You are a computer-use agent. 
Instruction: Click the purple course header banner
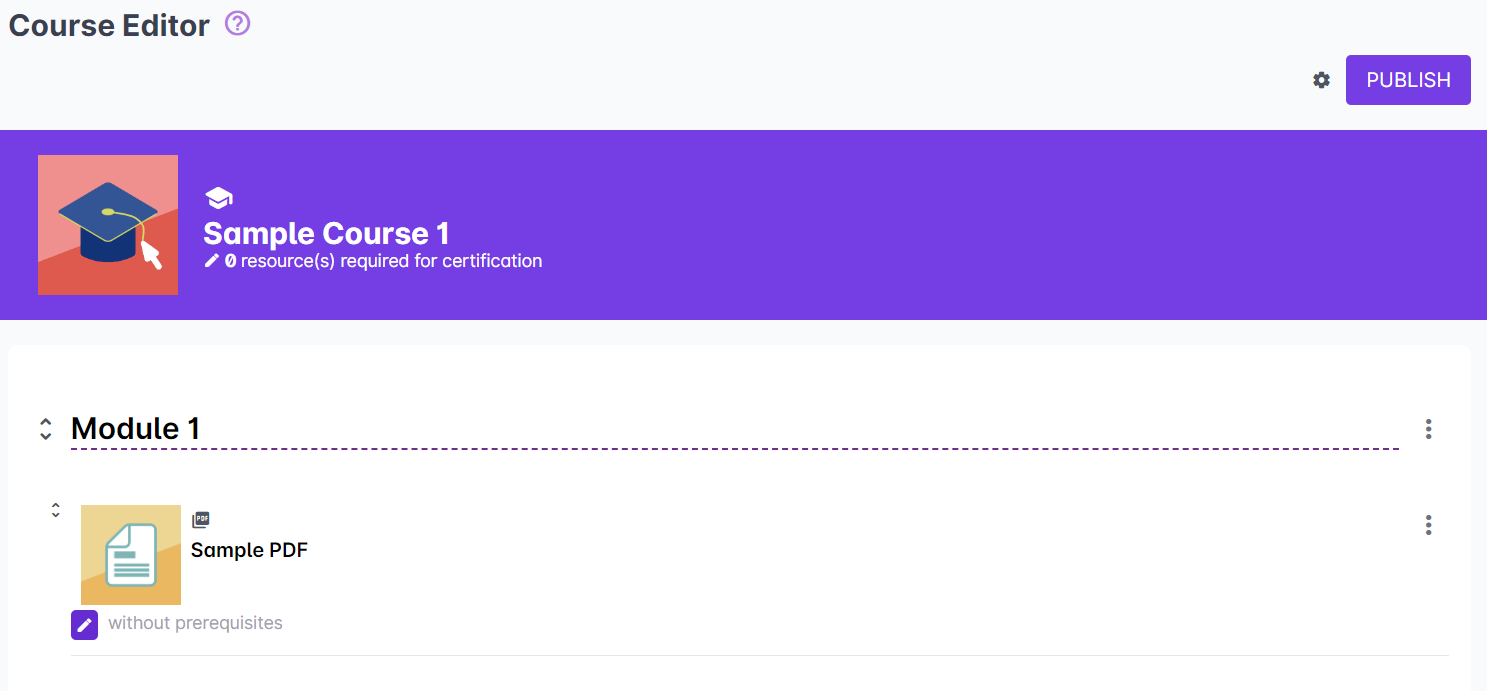point(900,225)
